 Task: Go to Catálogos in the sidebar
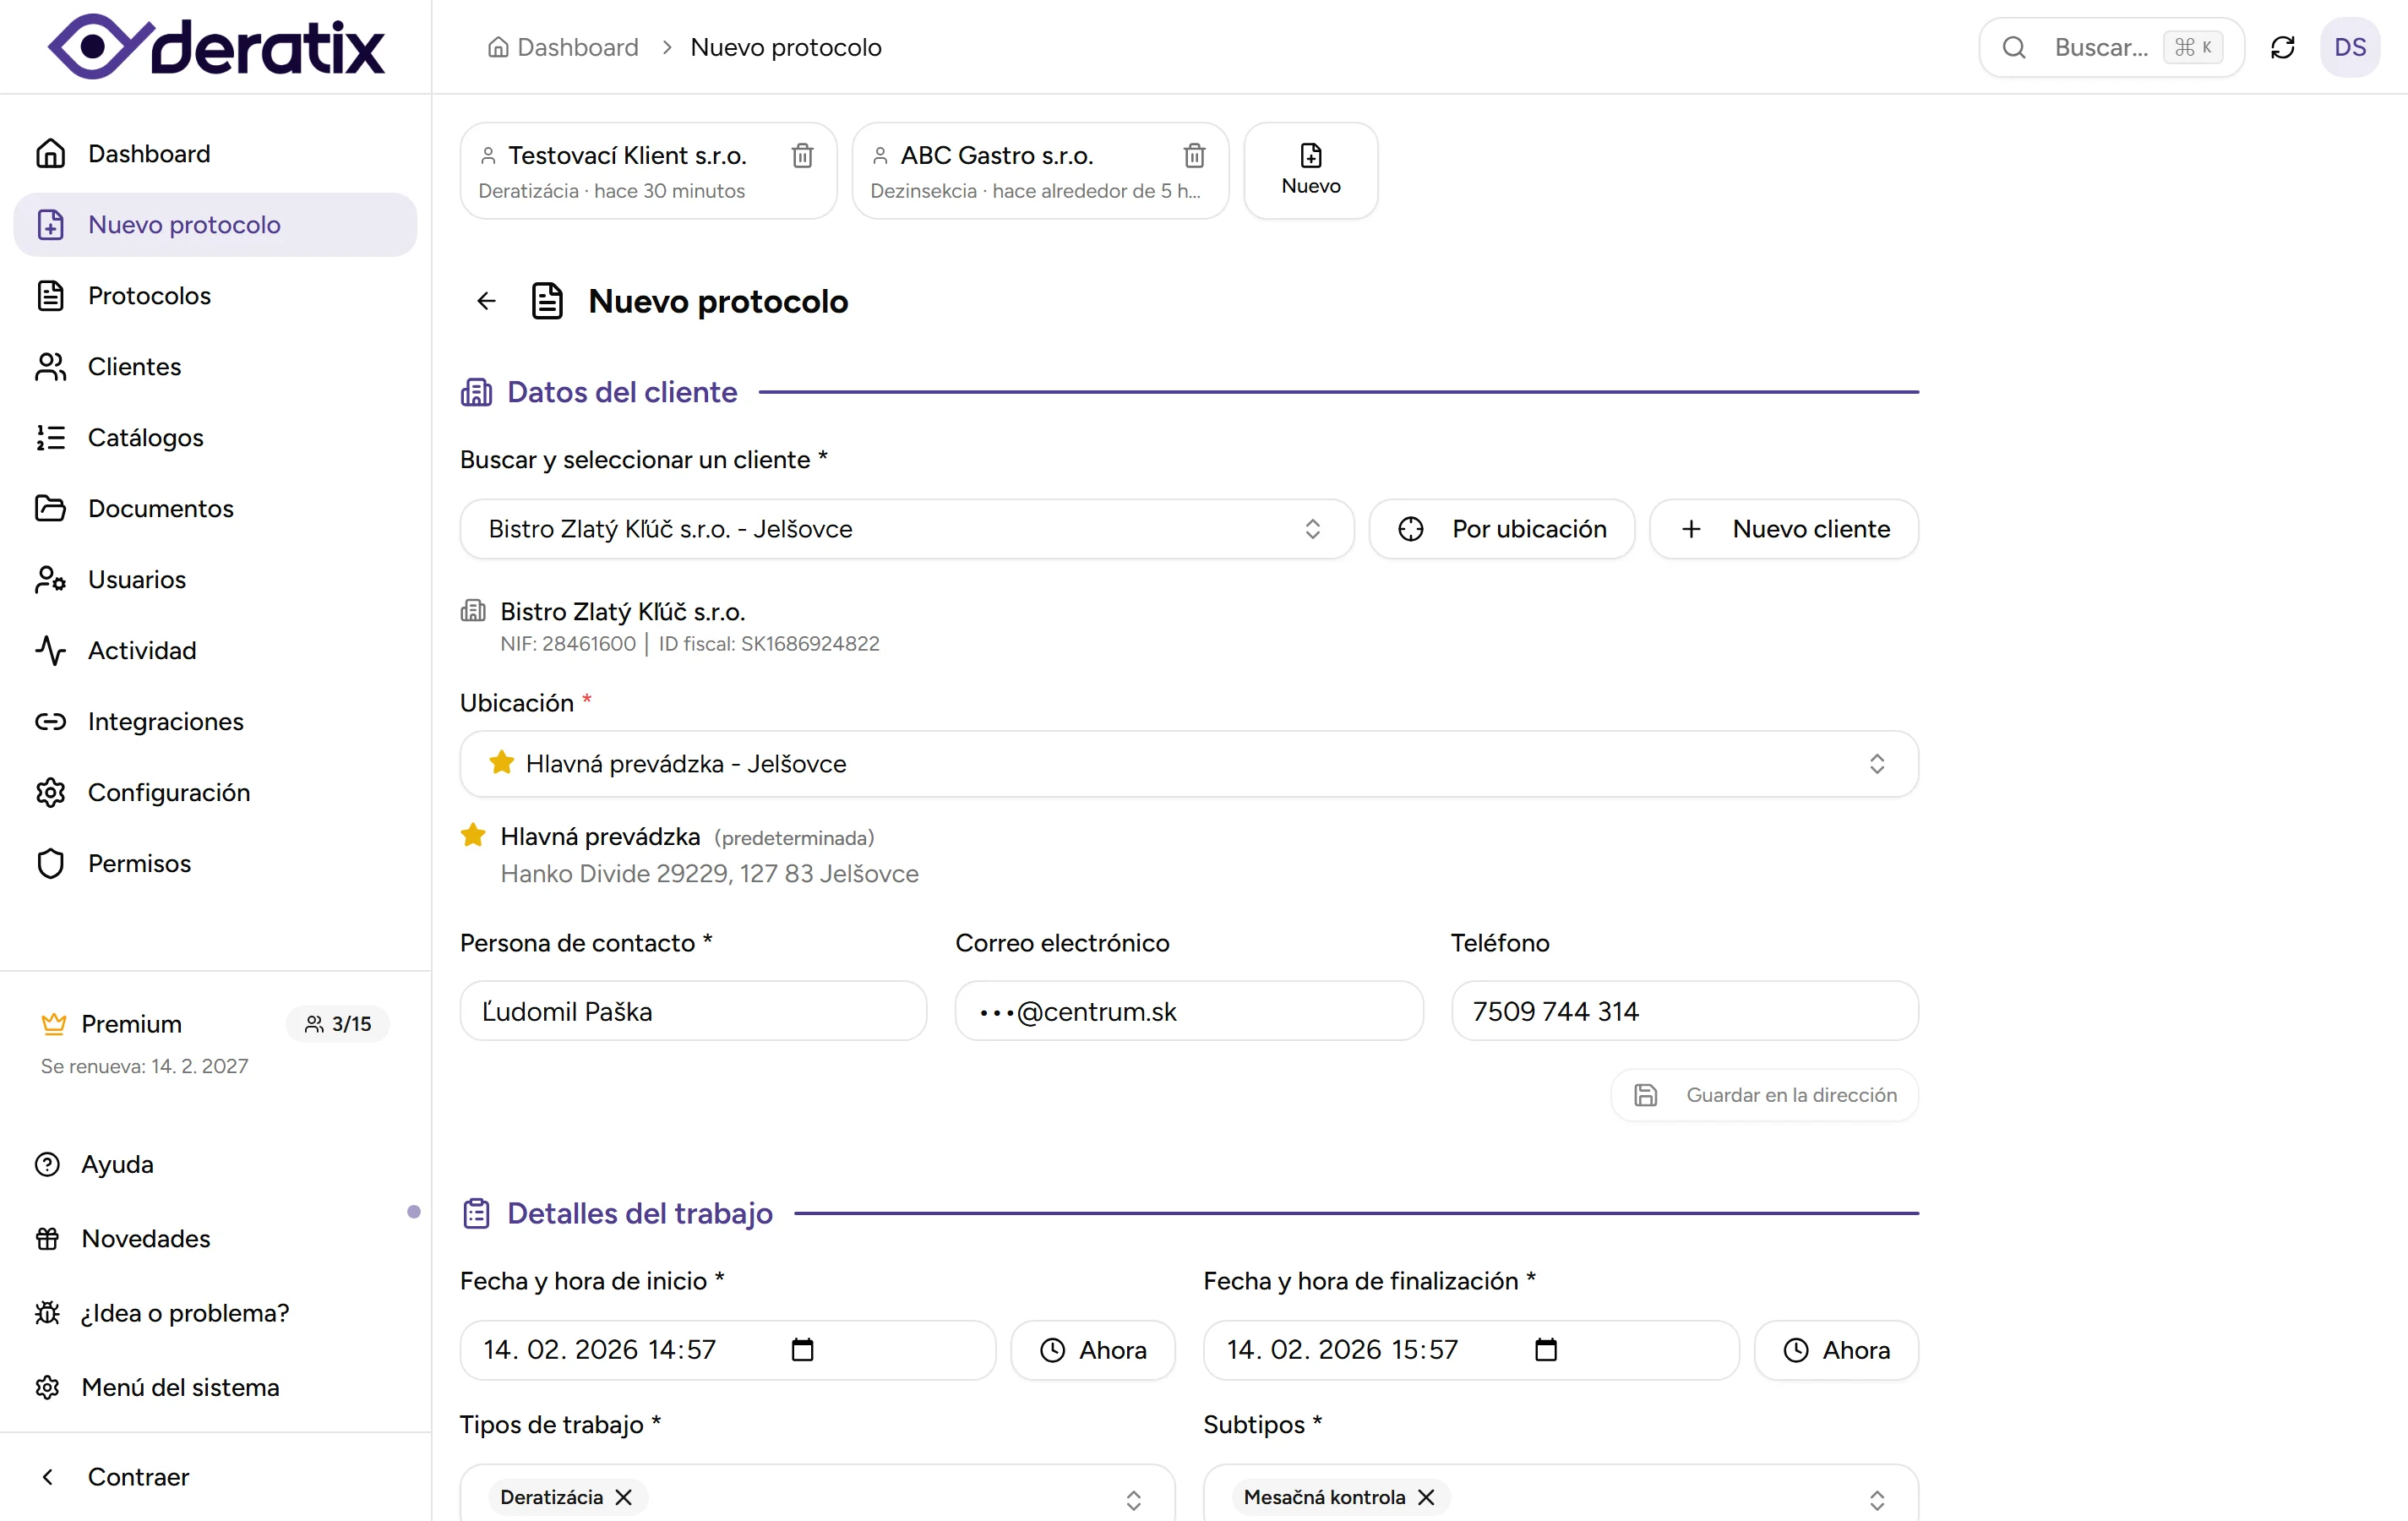(145, 438)
